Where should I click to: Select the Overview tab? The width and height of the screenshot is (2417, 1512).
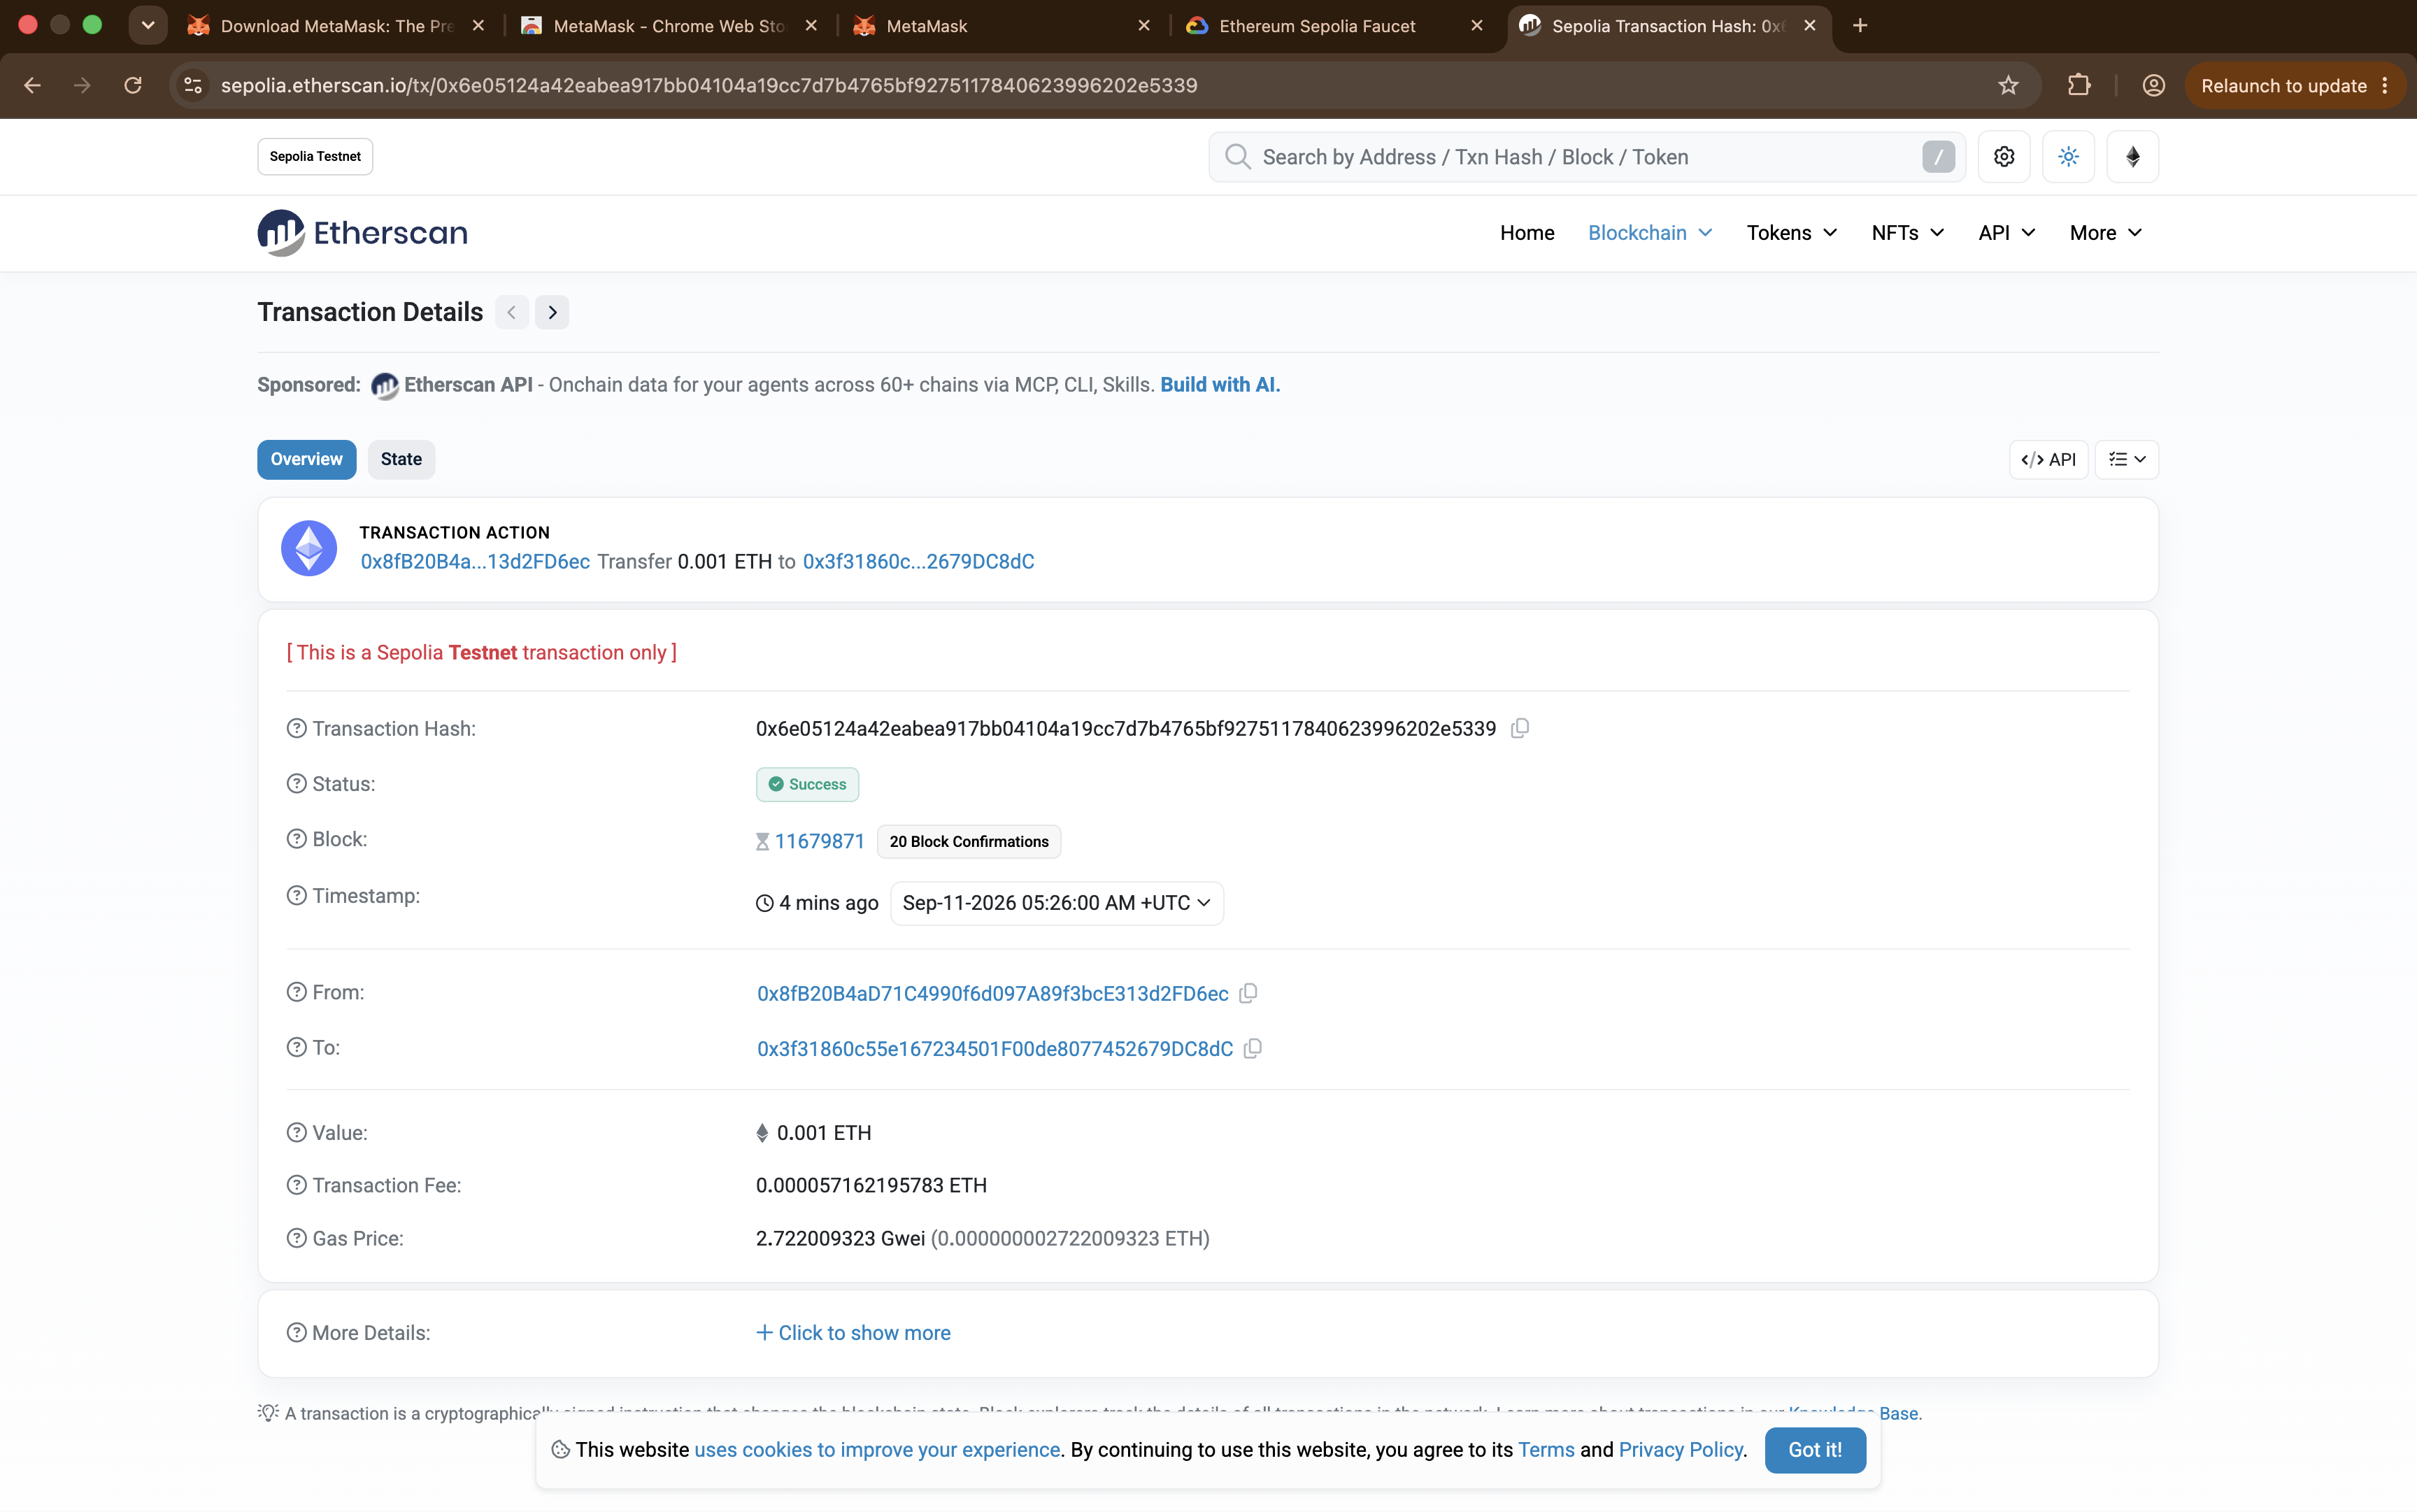click(x=306, y=460)
